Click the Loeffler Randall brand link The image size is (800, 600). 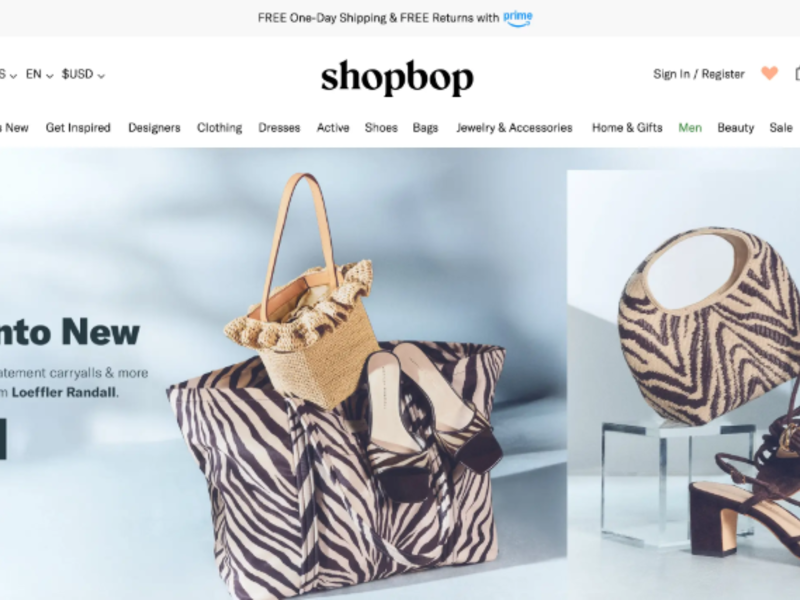[64, 392]
